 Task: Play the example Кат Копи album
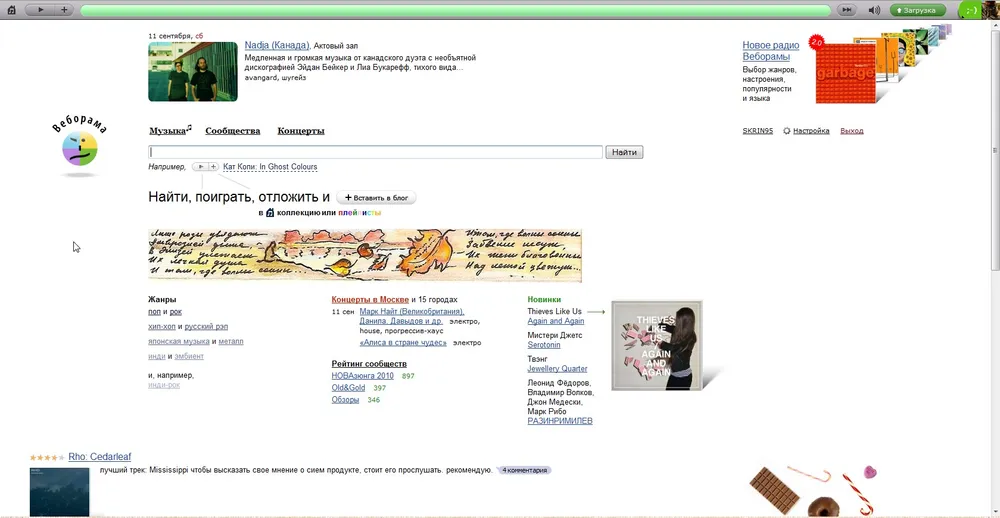click(200, 166)
